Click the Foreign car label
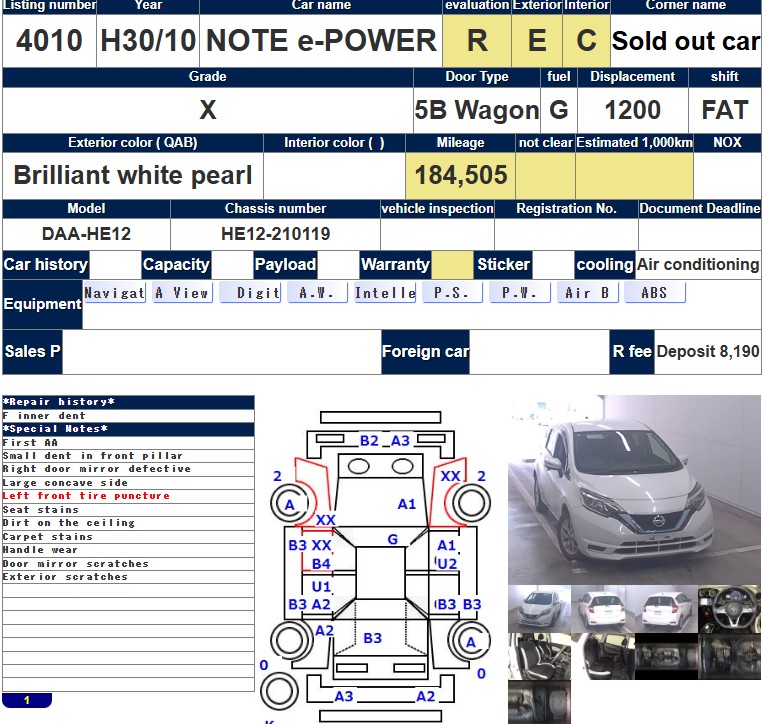Screen dimensions: 762x724 (x=425, y=352)
